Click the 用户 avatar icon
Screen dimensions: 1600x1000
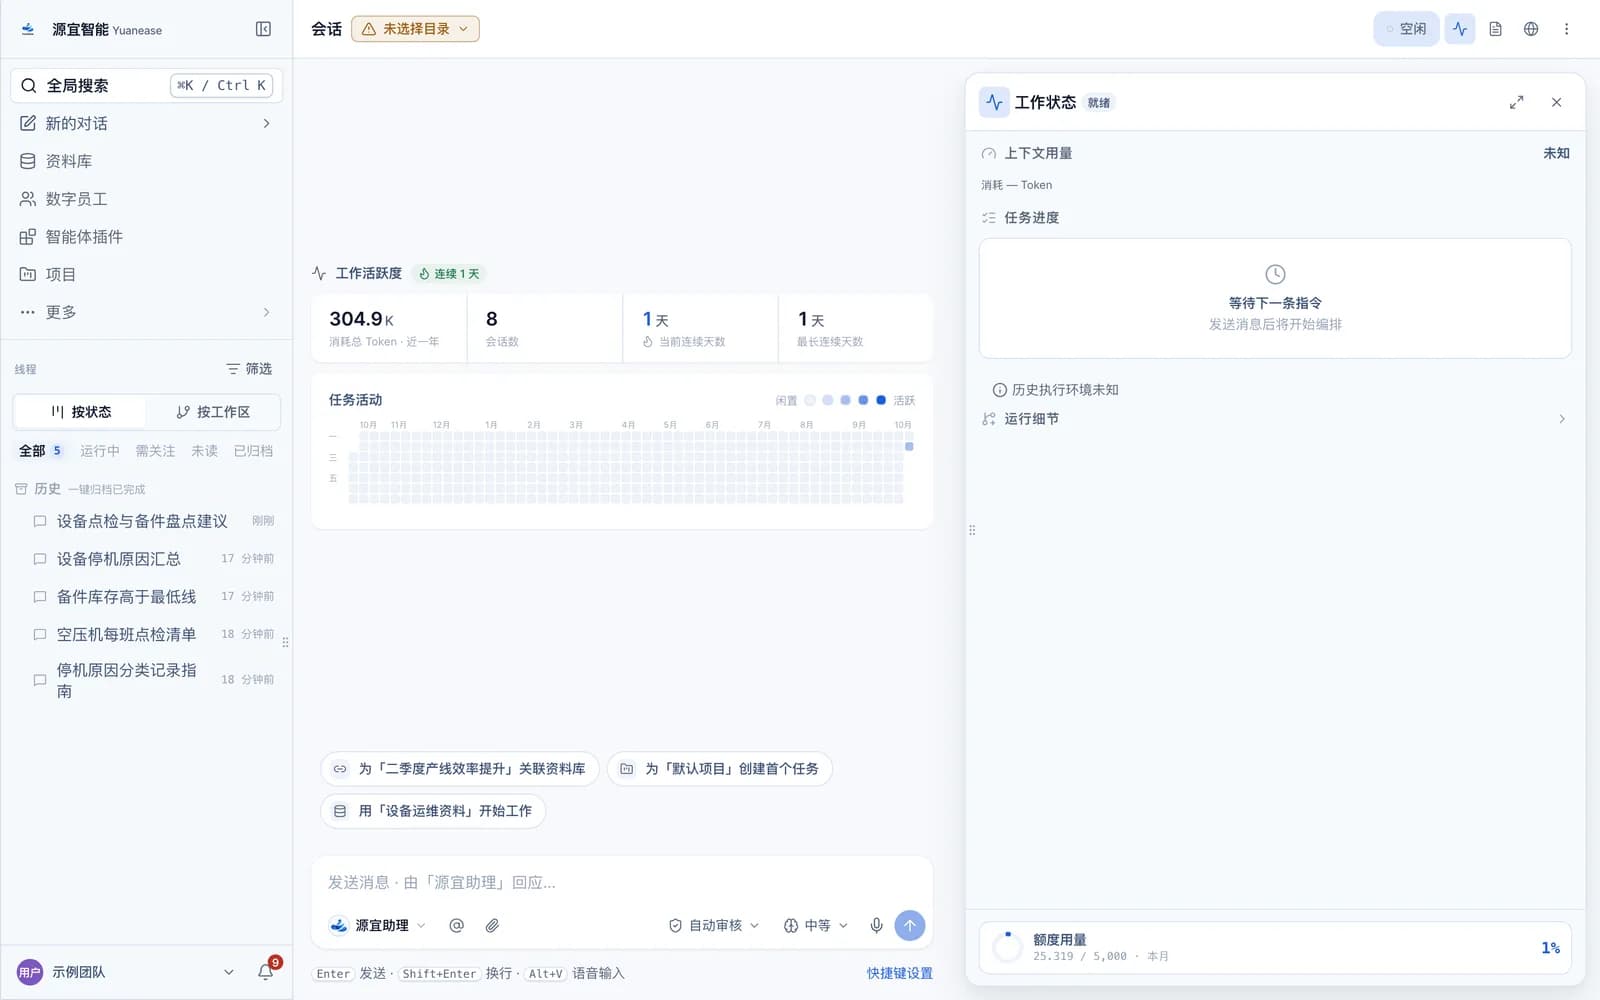click(30, 972)
